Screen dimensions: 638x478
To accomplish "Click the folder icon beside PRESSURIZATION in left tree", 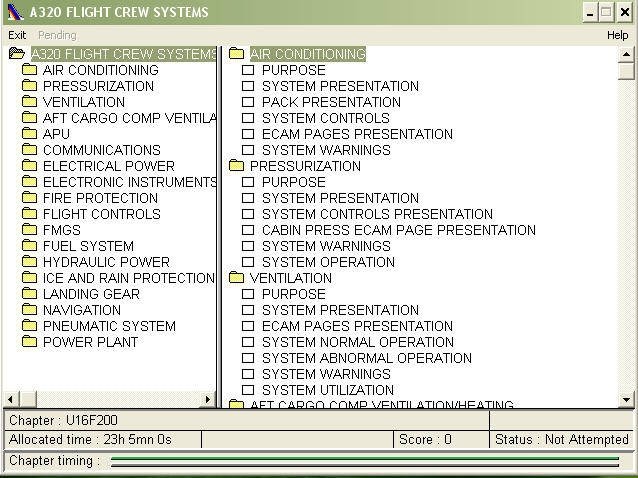I will pyautogui.click(x=29, y=85).
